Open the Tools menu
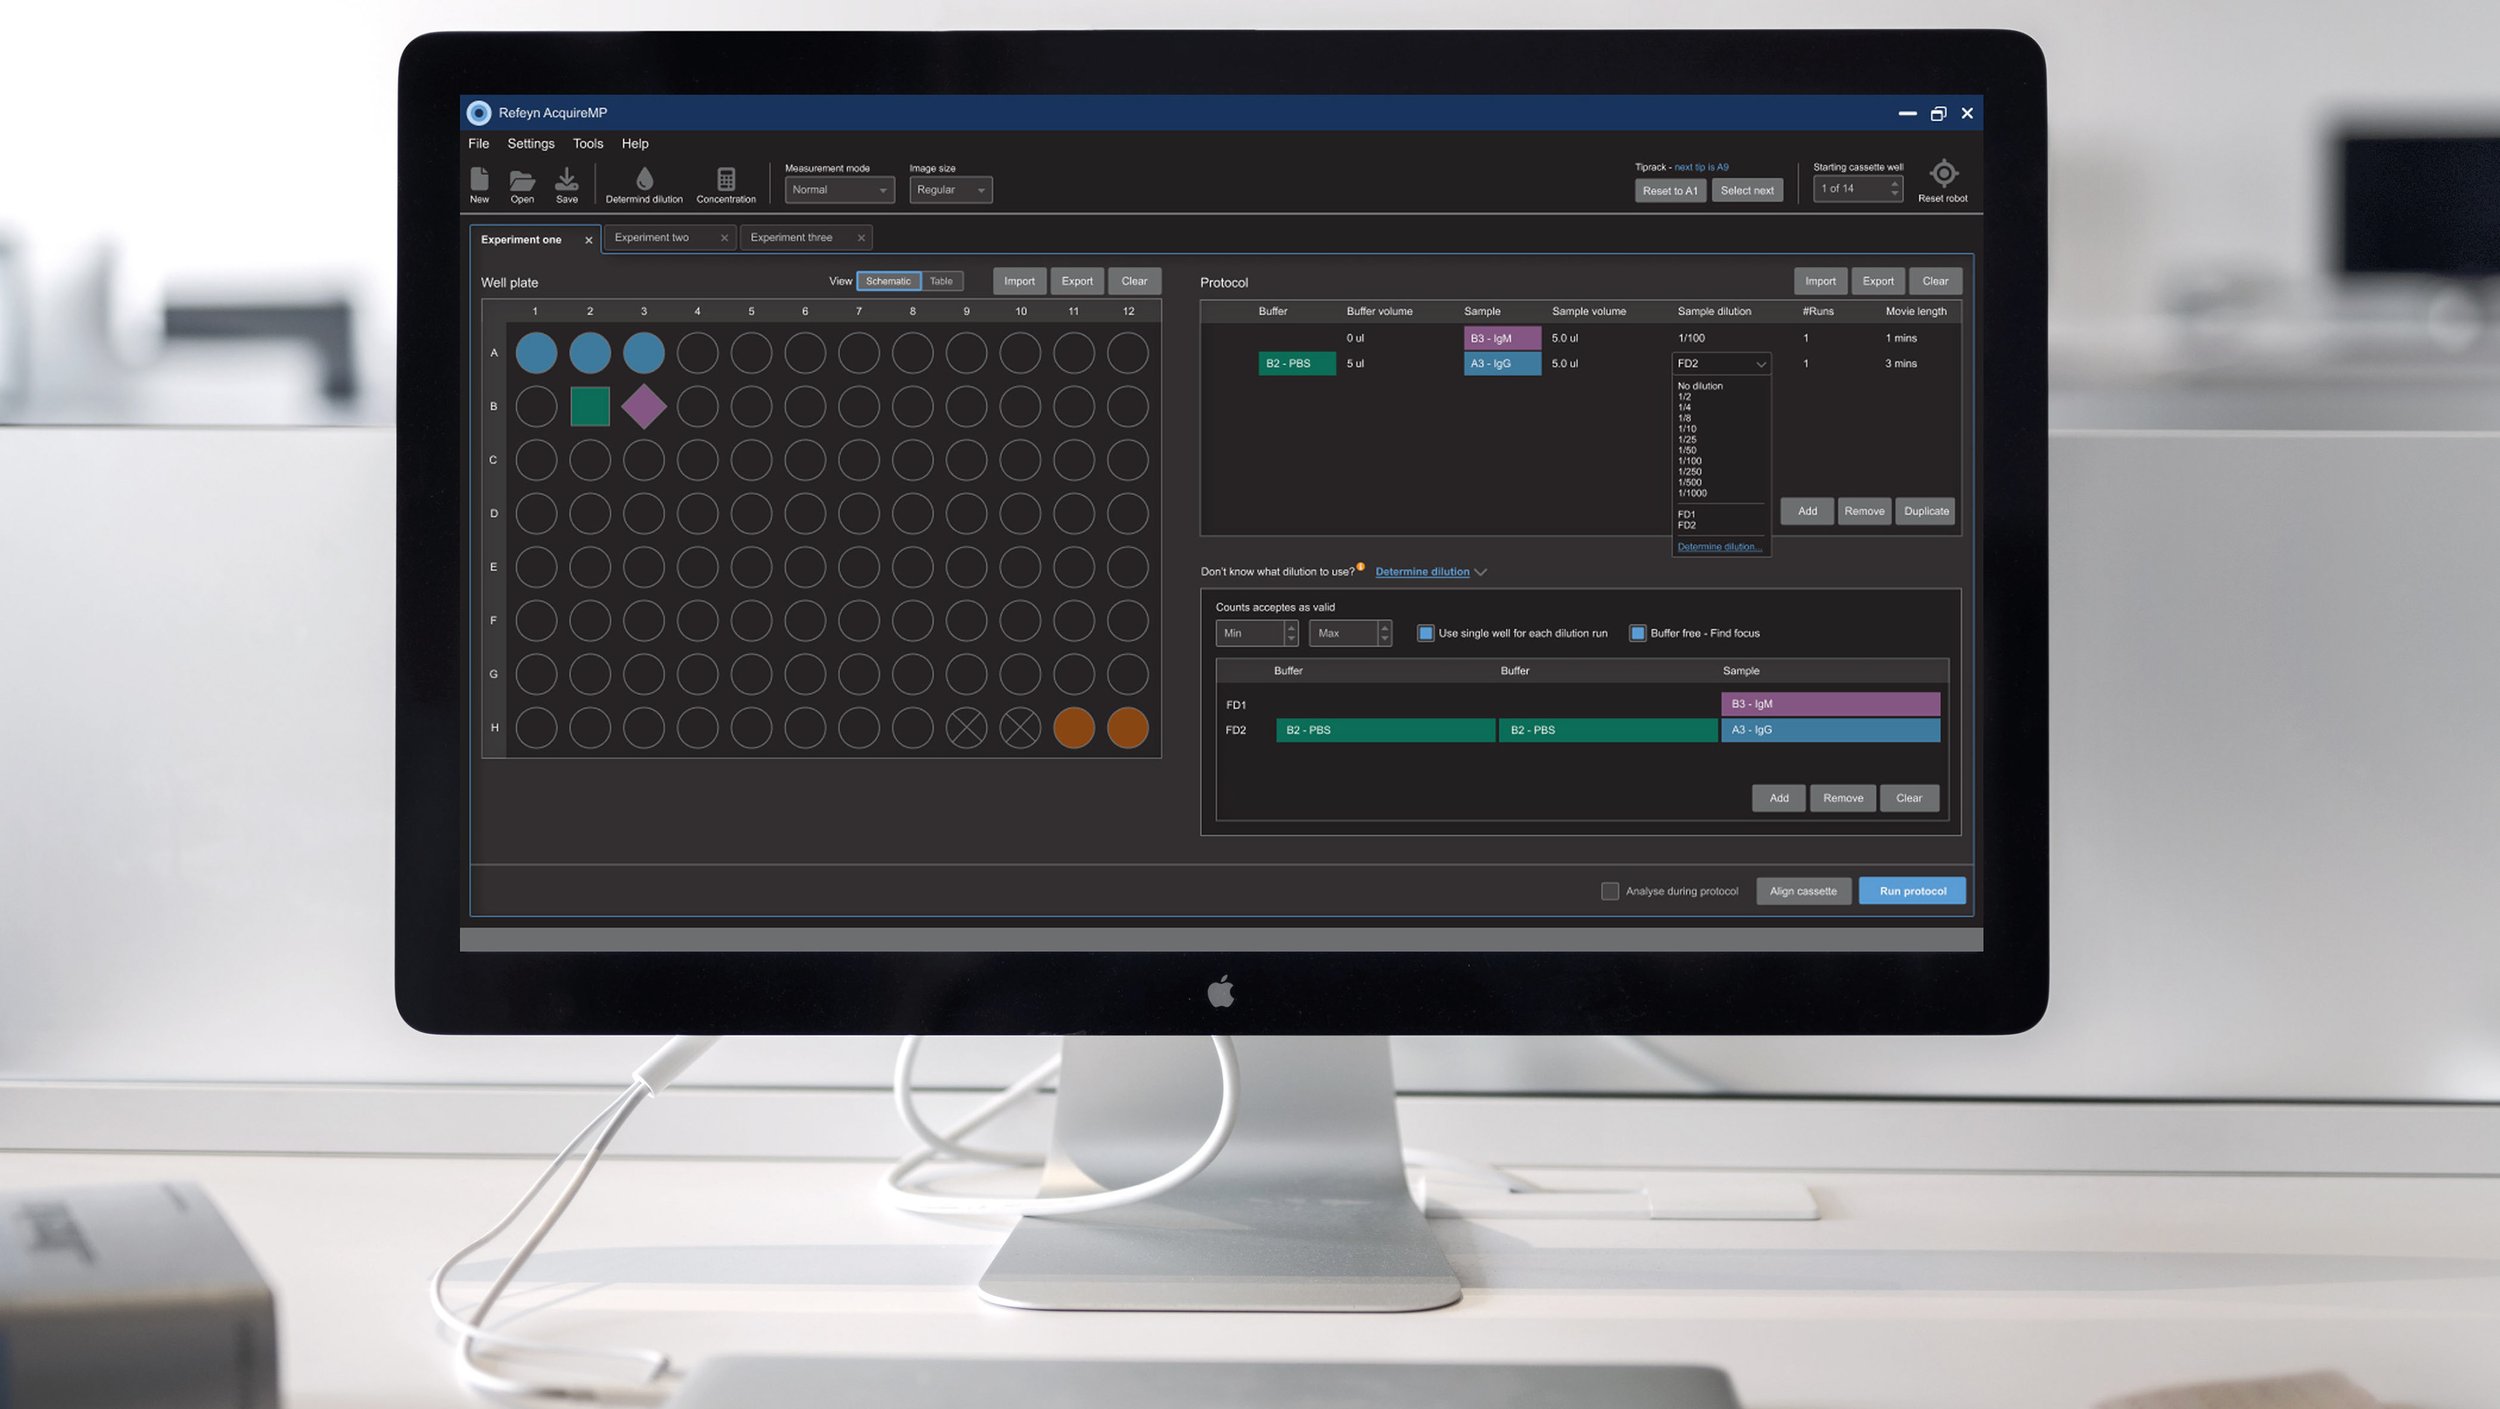Viewport: 2500px width, 1409px height. (x=587, y=144)
